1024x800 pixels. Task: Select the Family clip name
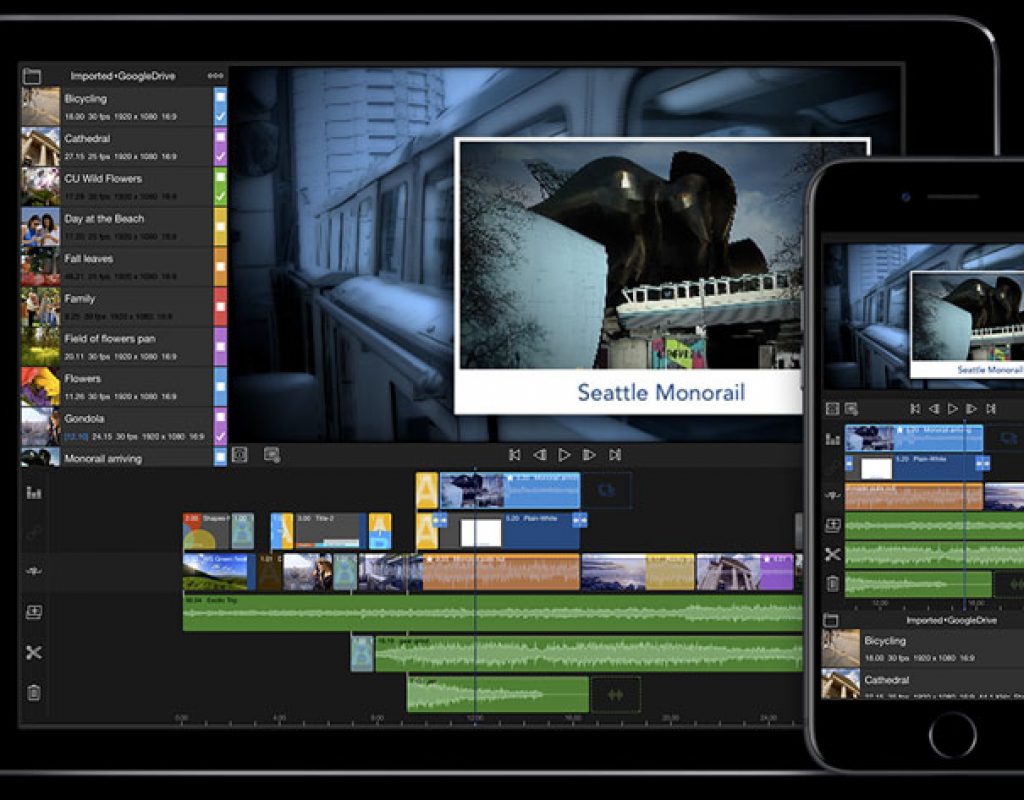(80, 298)
